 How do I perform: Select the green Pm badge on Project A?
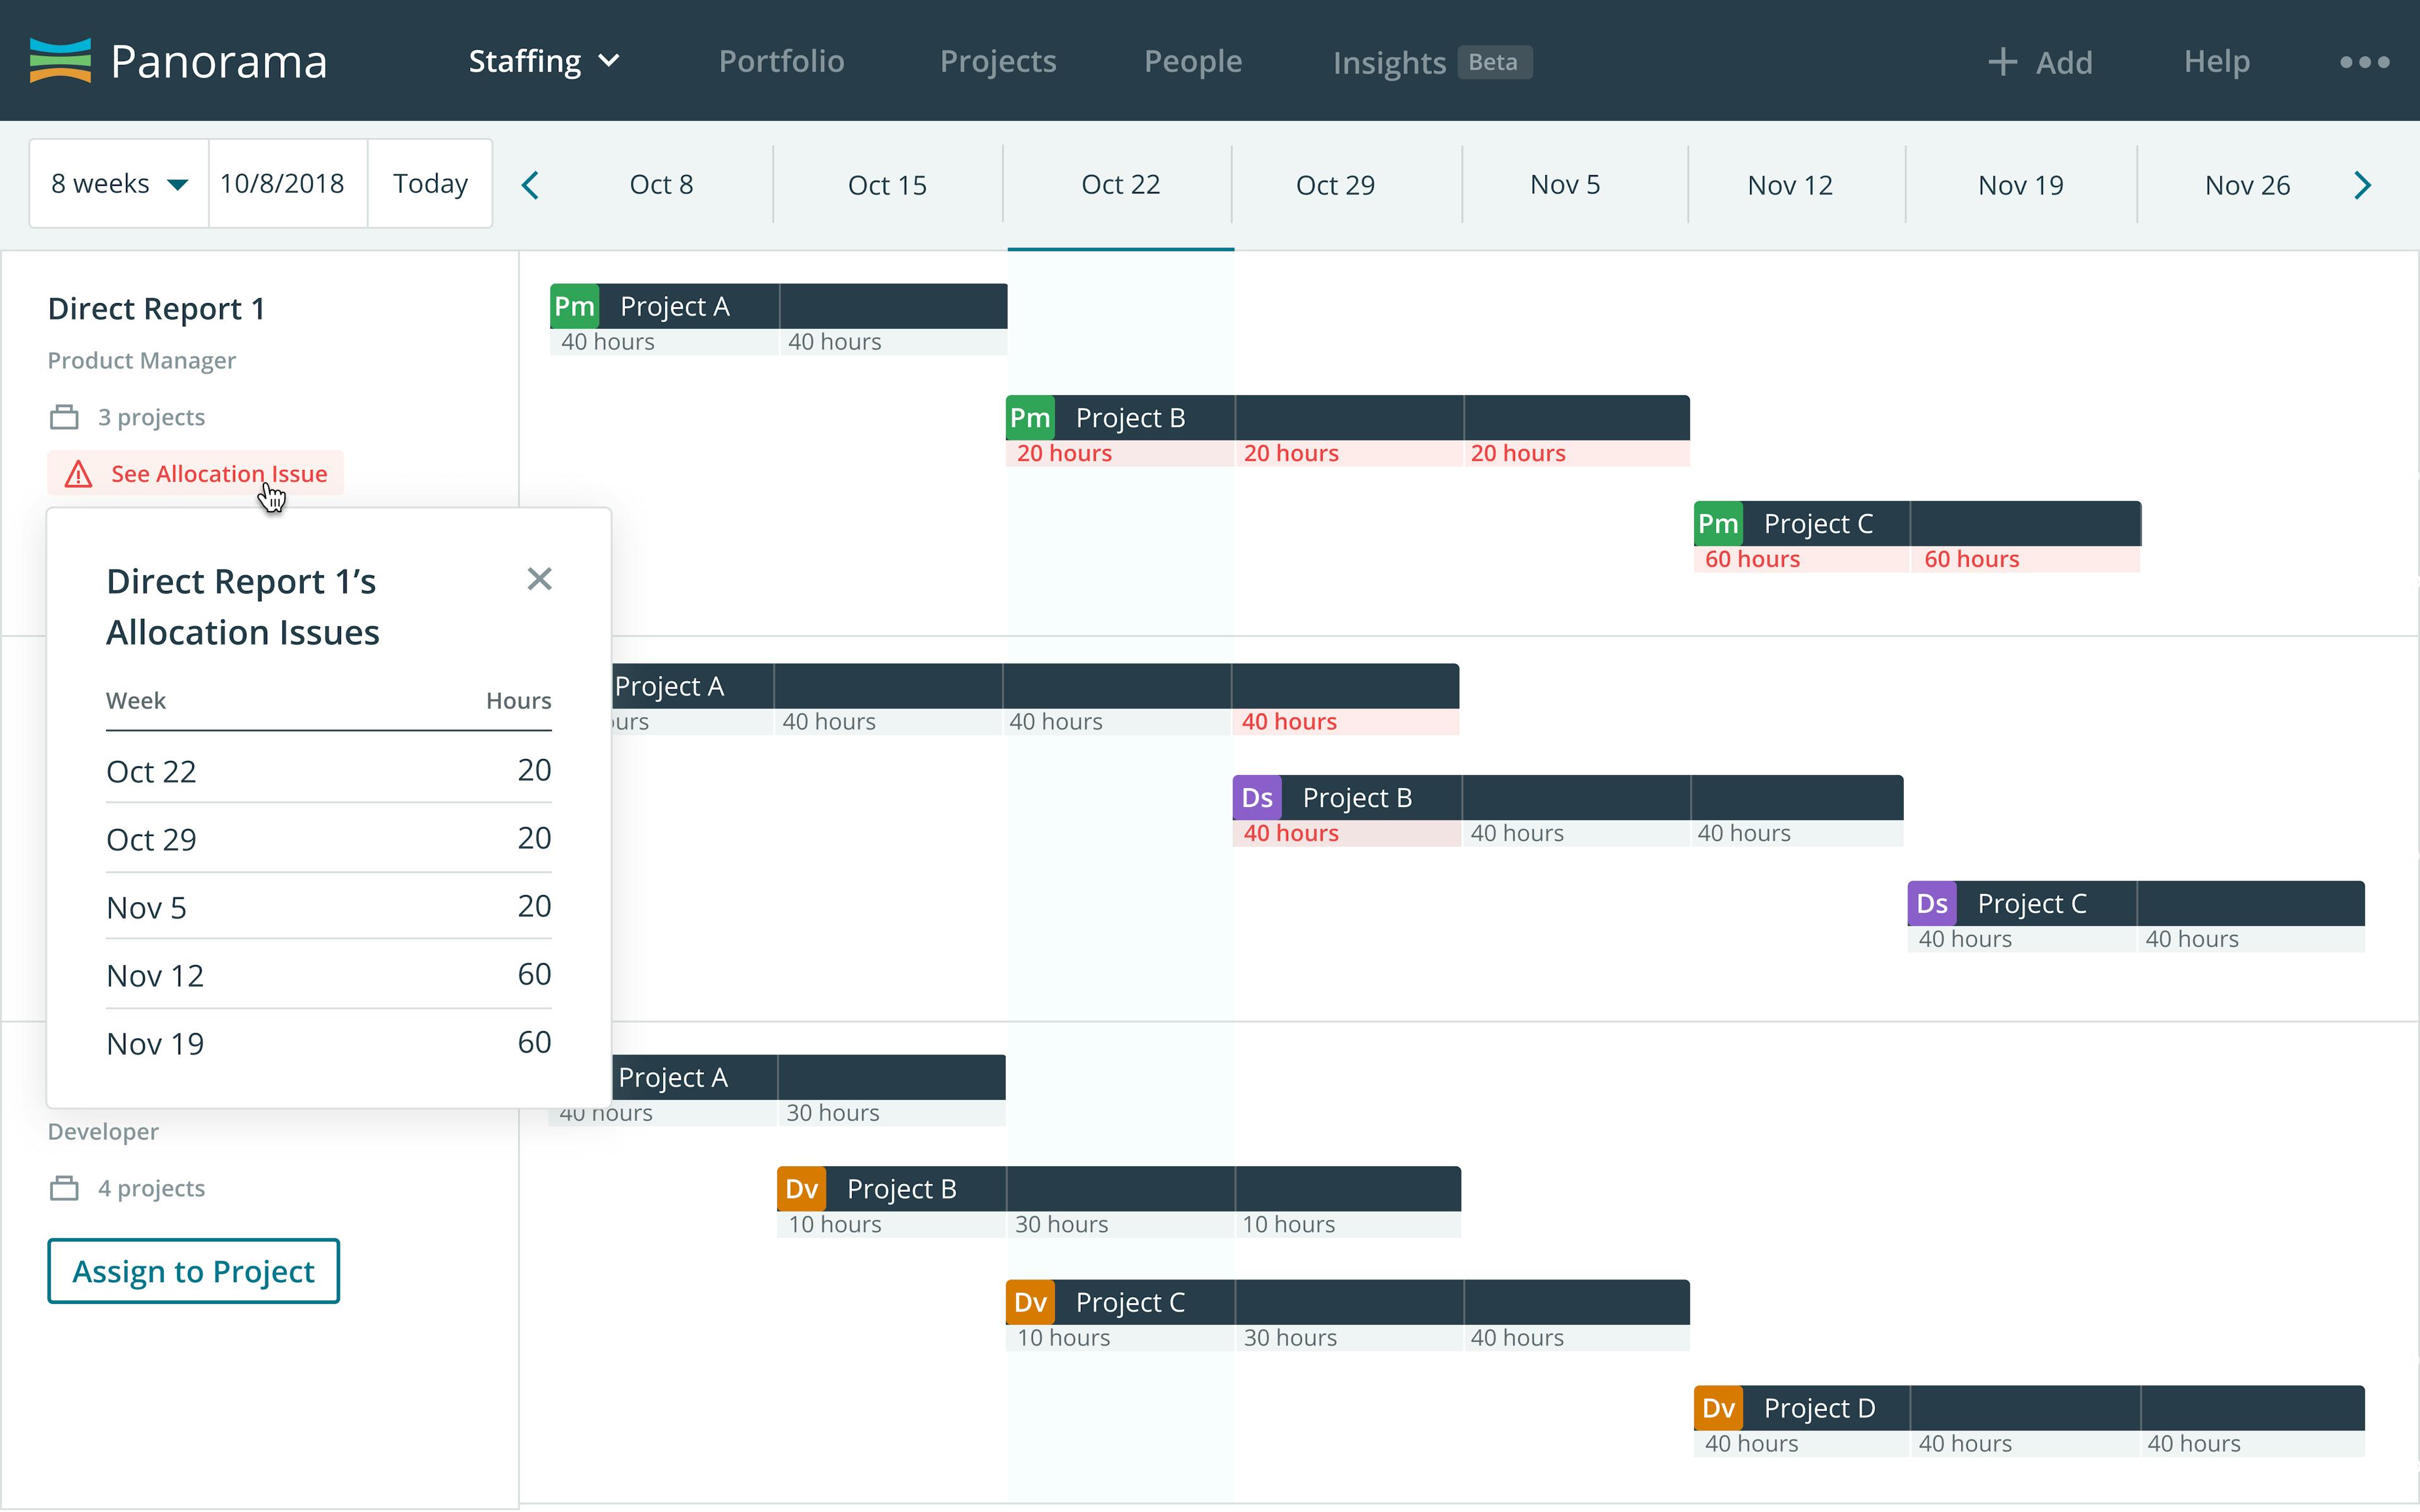[x=574, y=305]
